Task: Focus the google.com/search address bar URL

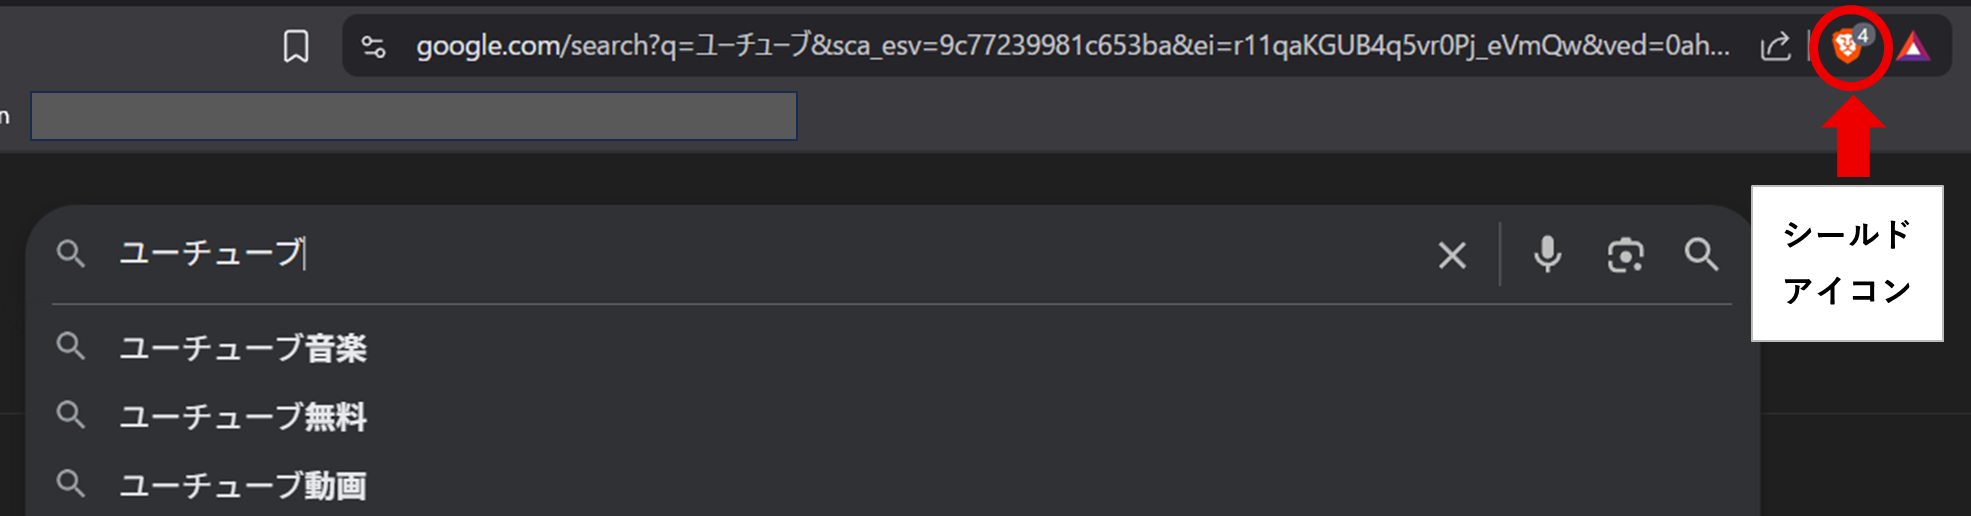Action: pos(1073,46)
